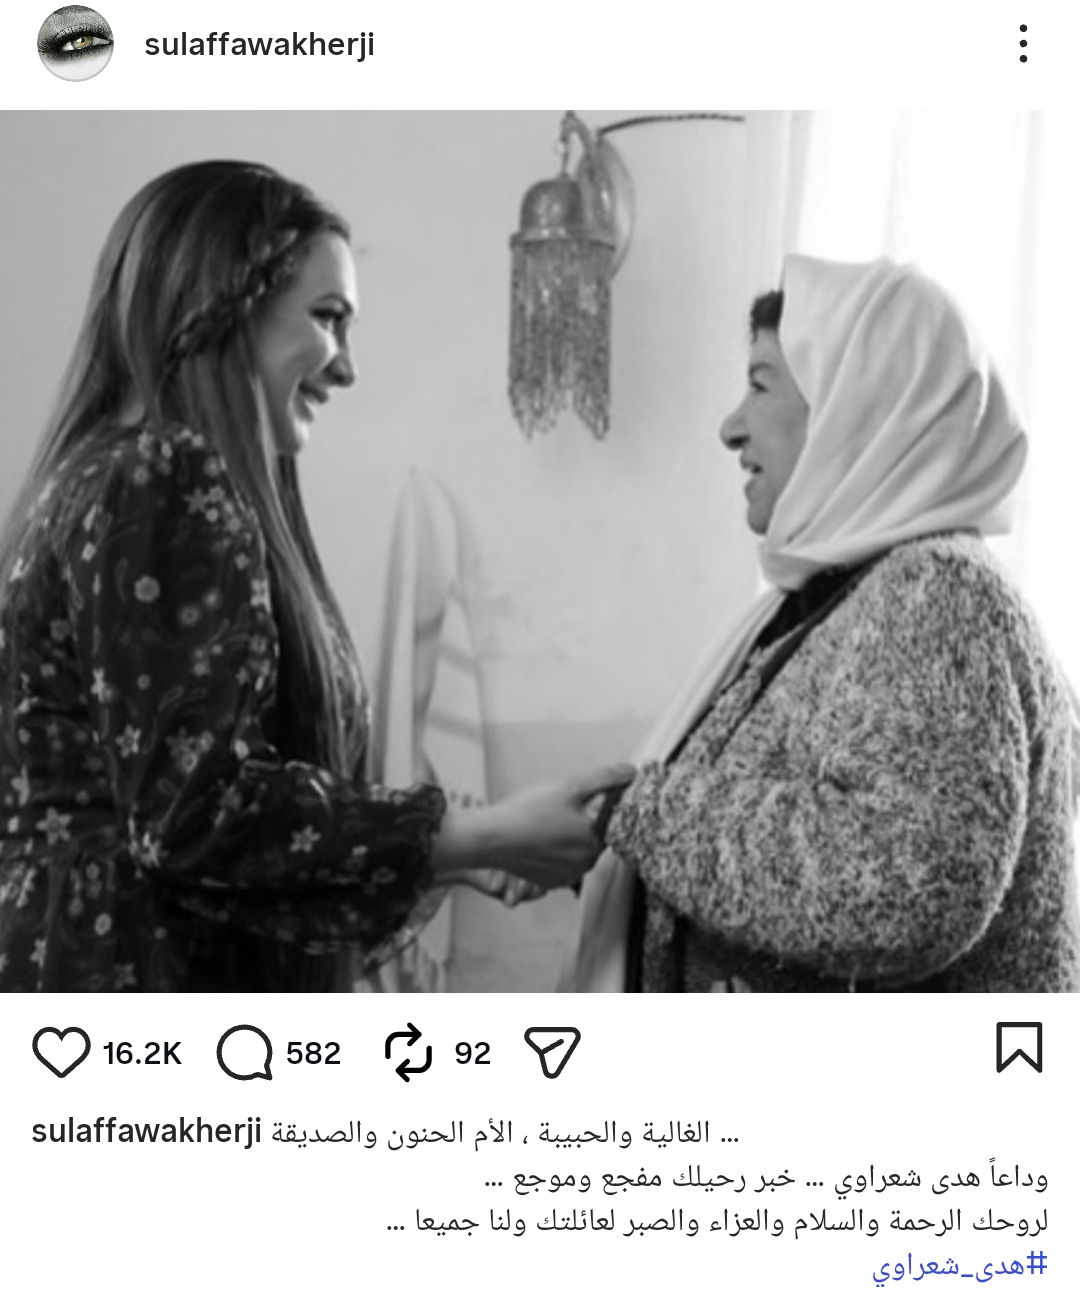Open sulaffawakherji username in the post header

click(x=259, y=45)
